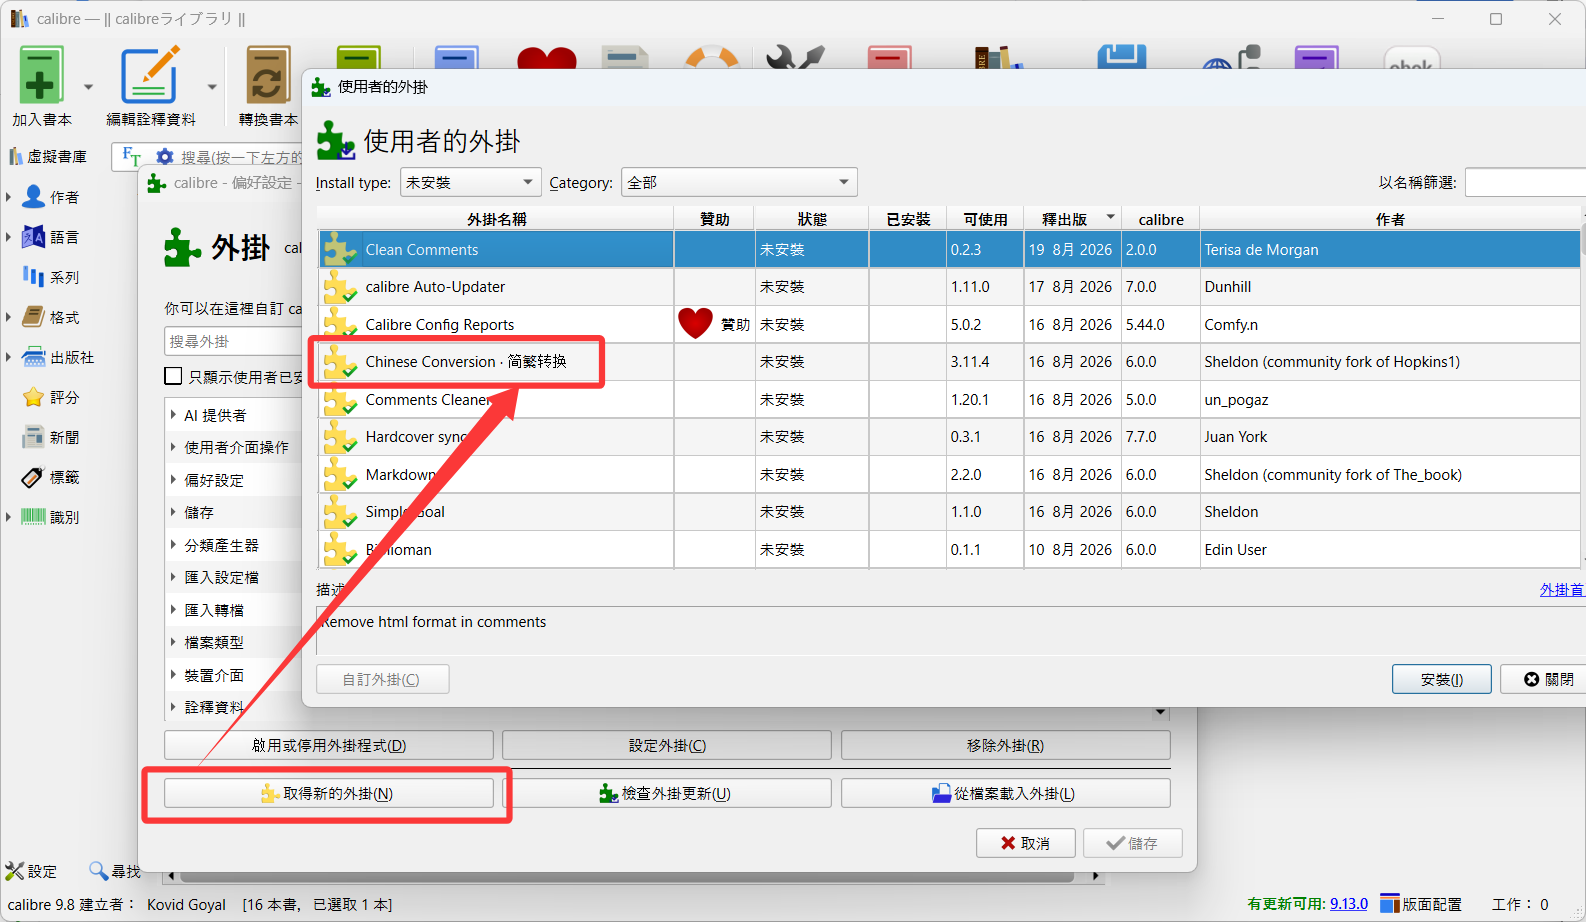1586x922 pixels.
Task: Open the 9.13.0 update available link
Action: [1349, 904]
